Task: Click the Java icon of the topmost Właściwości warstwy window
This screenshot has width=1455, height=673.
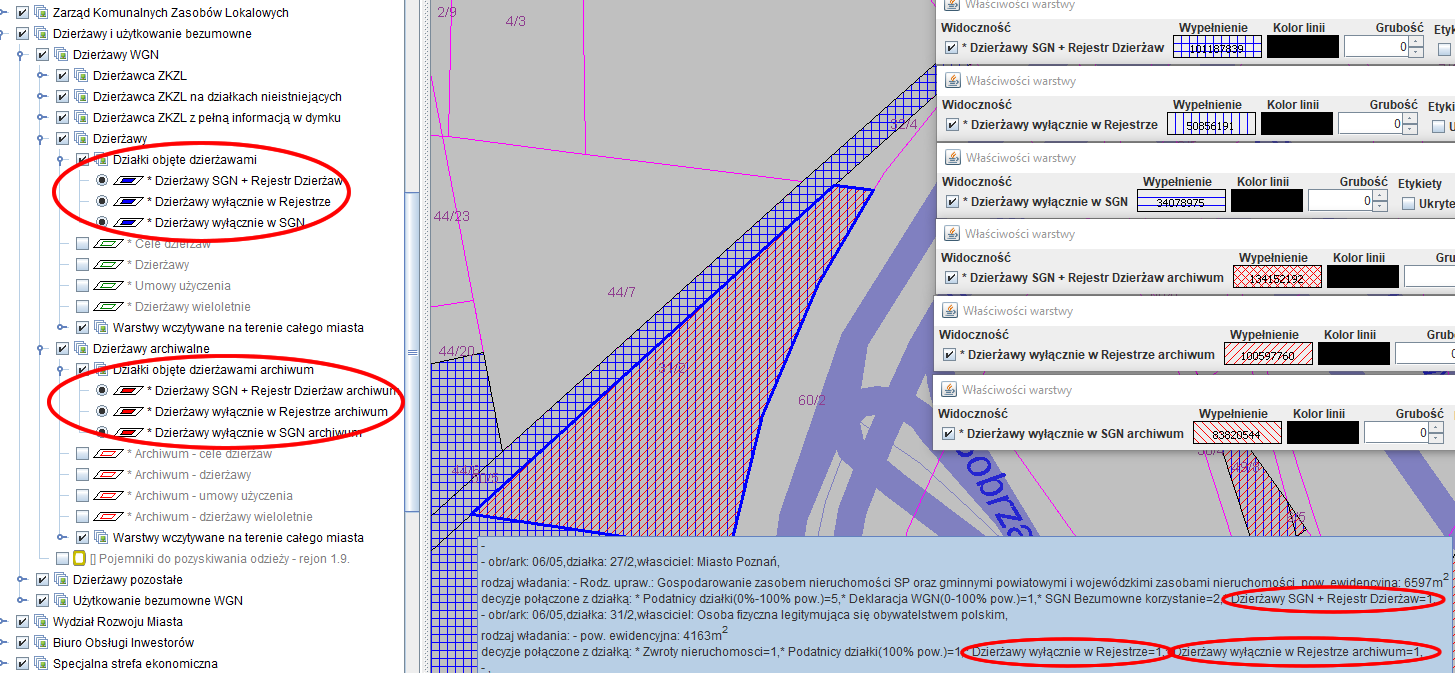Action: click(x=952, y=5)
